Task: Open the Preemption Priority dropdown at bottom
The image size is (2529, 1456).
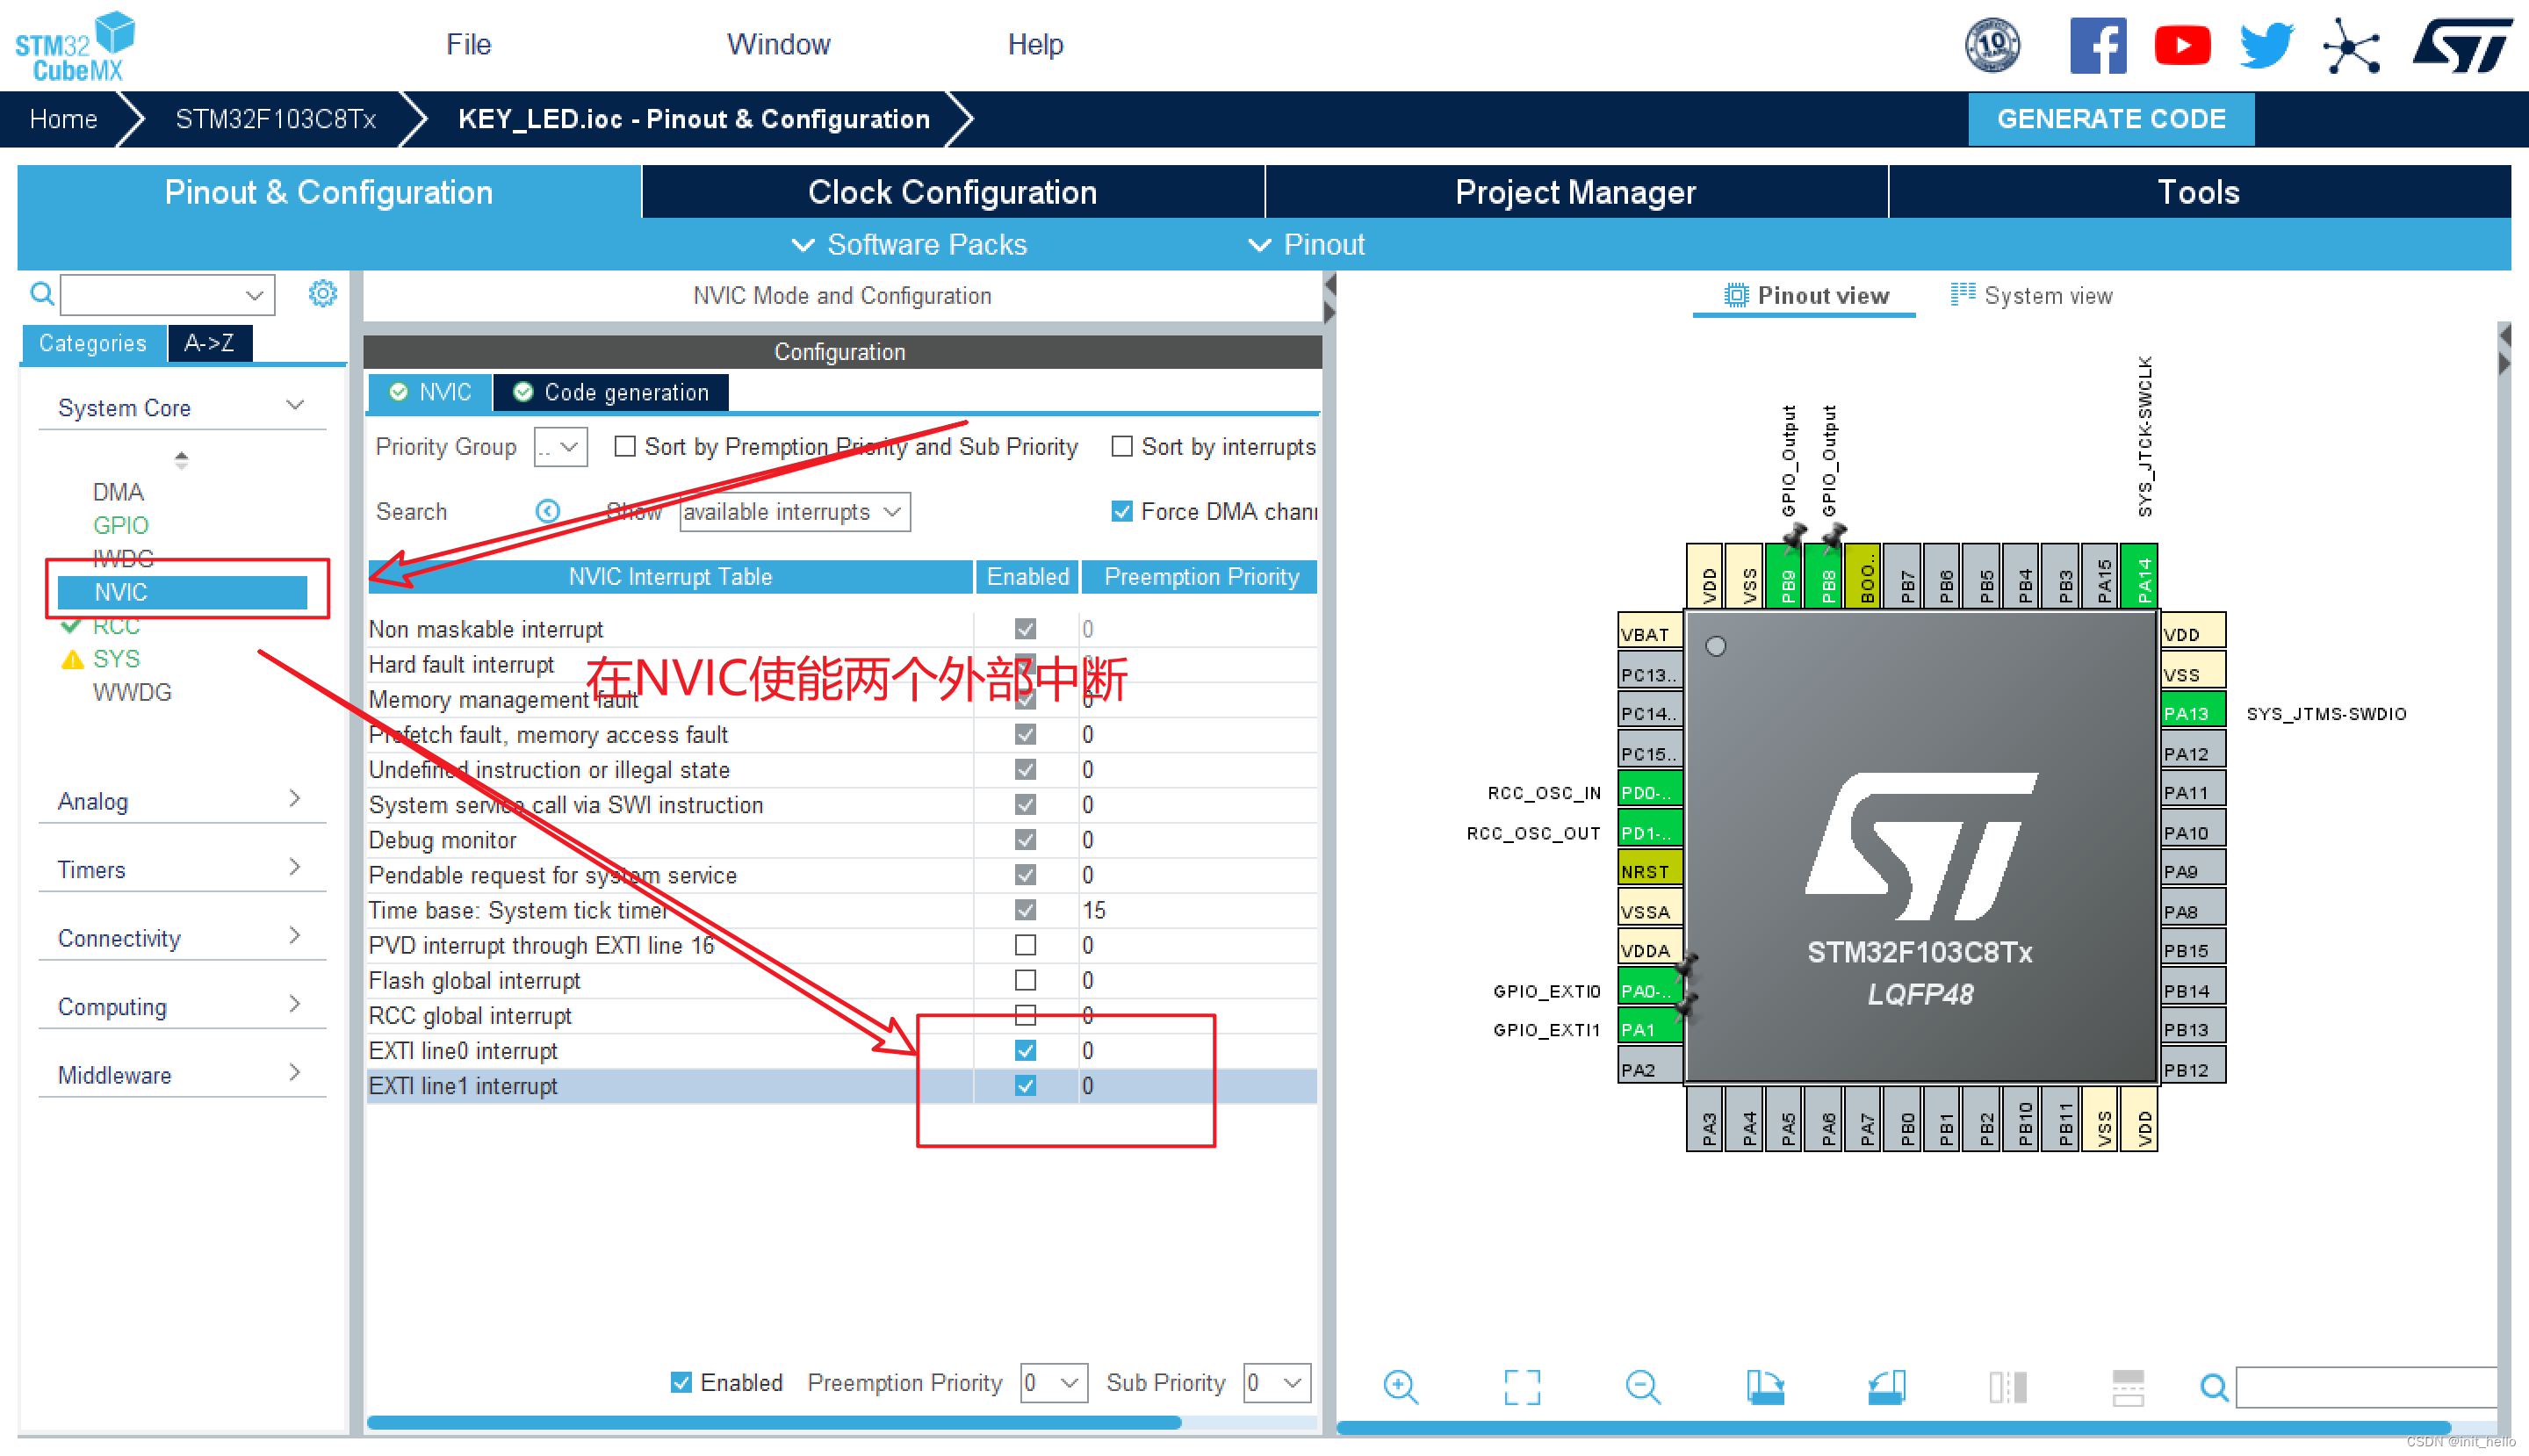Action: (x=1054, y=1382)
